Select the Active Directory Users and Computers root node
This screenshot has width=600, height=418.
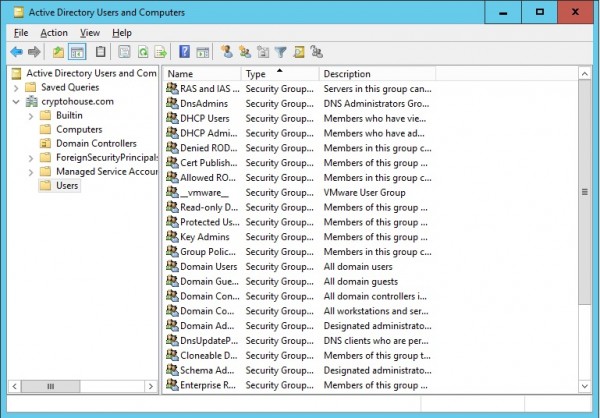point(91,73)
